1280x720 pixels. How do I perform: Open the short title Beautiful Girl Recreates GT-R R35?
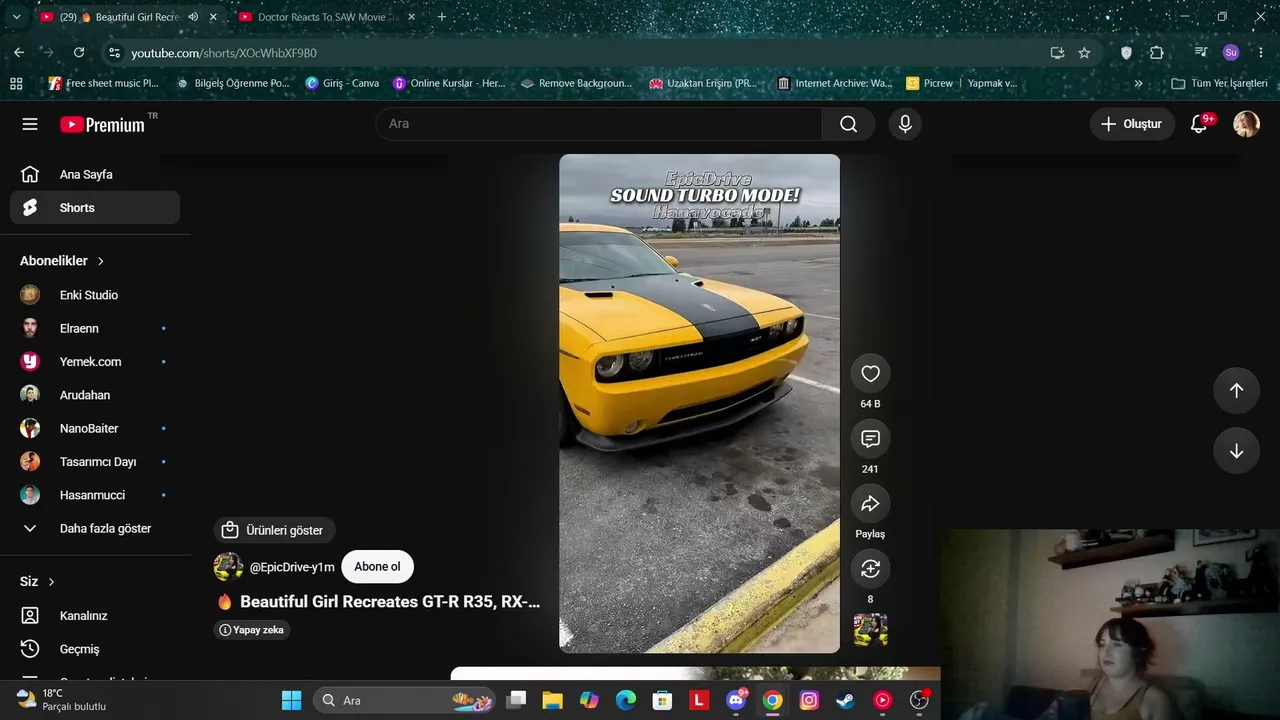coord(378,602)
